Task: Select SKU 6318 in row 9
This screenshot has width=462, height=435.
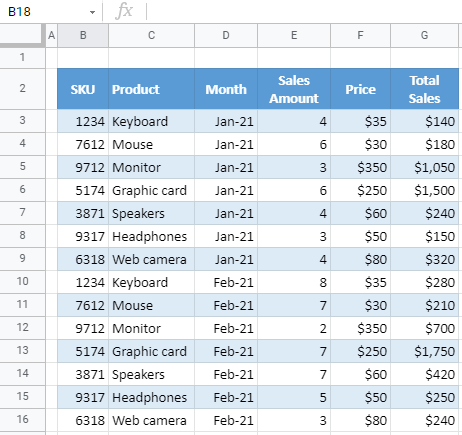Action: pyautogui.click(x=83, y=259)
